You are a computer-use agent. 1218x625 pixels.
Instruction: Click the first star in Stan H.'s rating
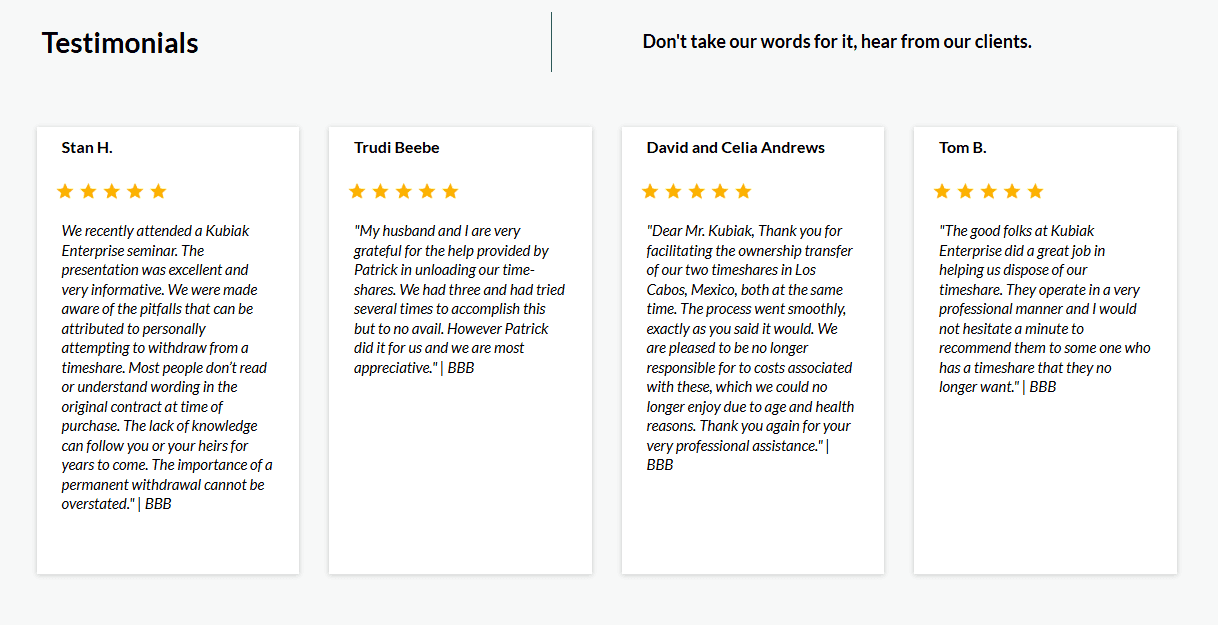point(65,191)
